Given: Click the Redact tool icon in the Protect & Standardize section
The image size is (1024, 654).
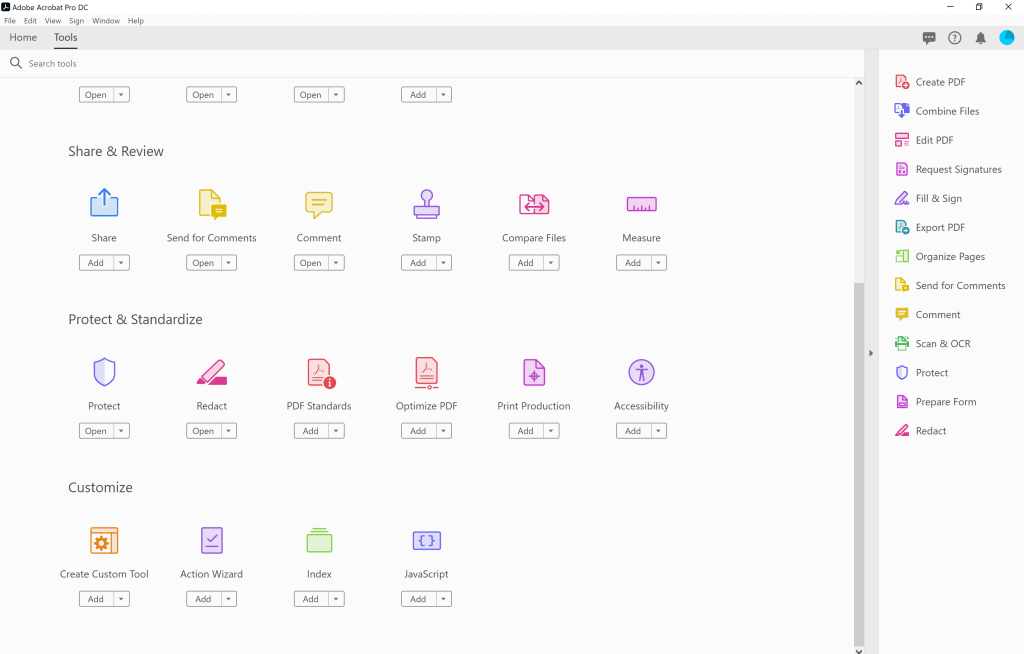Looking at the screenshot, I should tap(211, 372).
